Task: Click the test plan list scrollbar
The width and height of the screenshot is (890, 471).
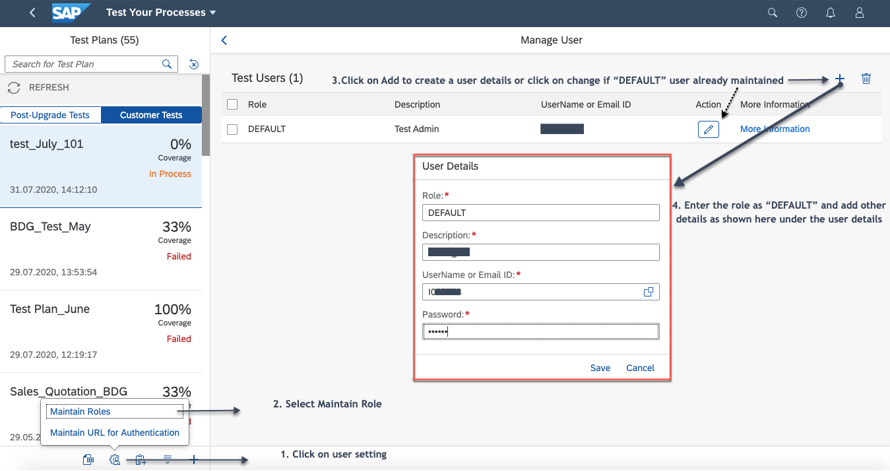Action: pyautogui.click(x=206, y=115)
